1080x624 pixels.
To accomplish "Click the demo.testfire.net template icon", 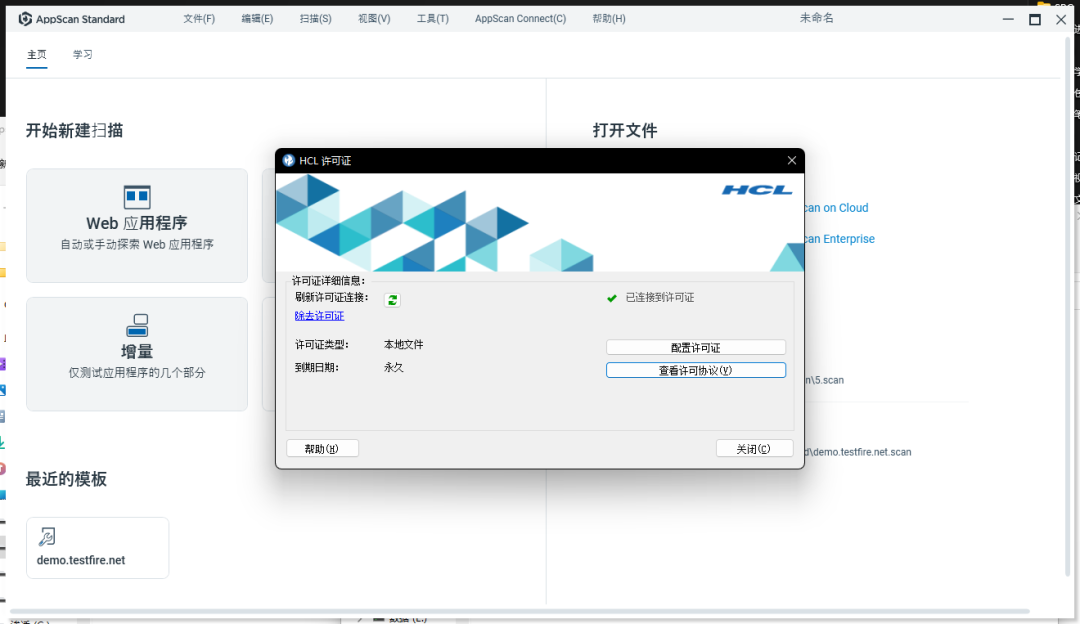I will pos(47,537).
